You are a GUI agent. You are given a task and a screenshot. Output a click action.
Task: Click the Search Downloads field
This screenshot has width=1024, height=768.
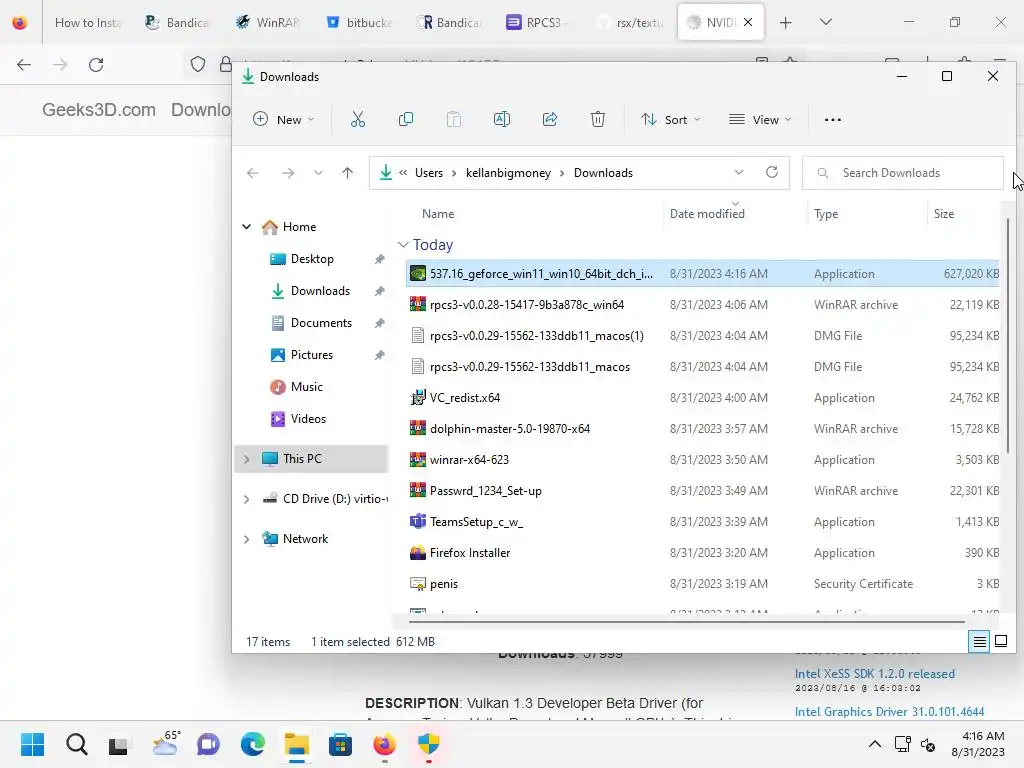tap(903, 173)
